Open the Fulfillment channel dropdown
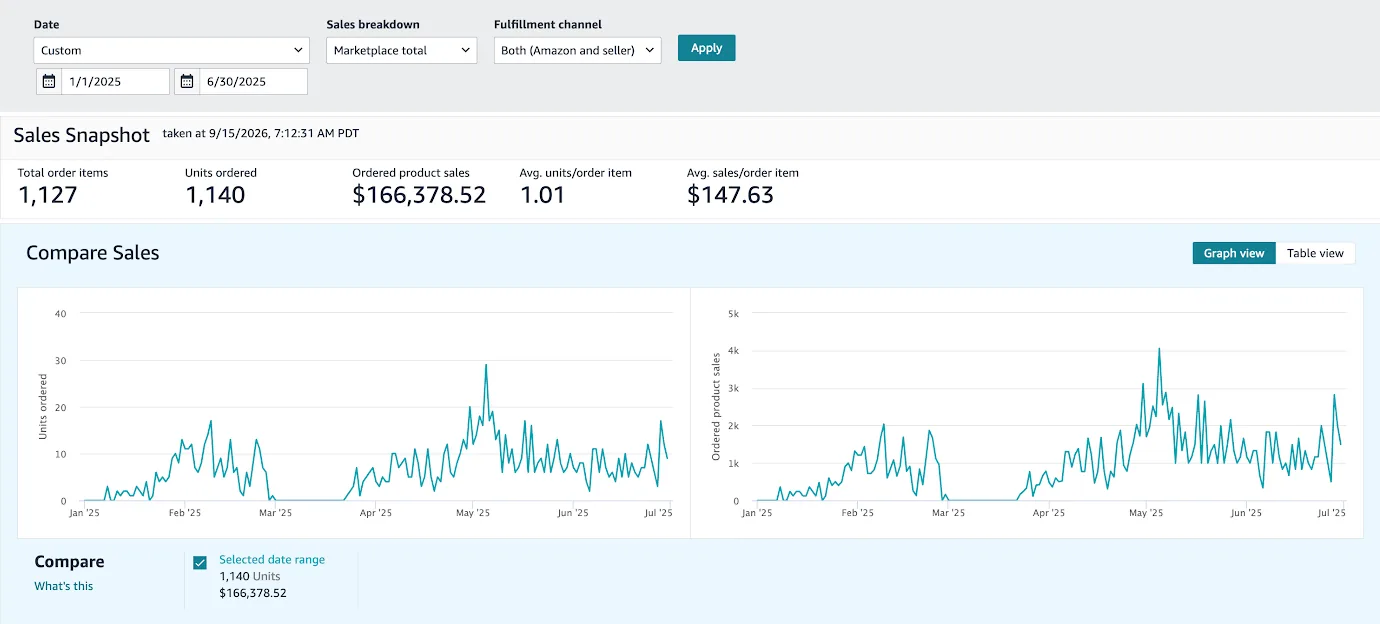This screenshot has height=624, width=1380. (x=577, y=50)
